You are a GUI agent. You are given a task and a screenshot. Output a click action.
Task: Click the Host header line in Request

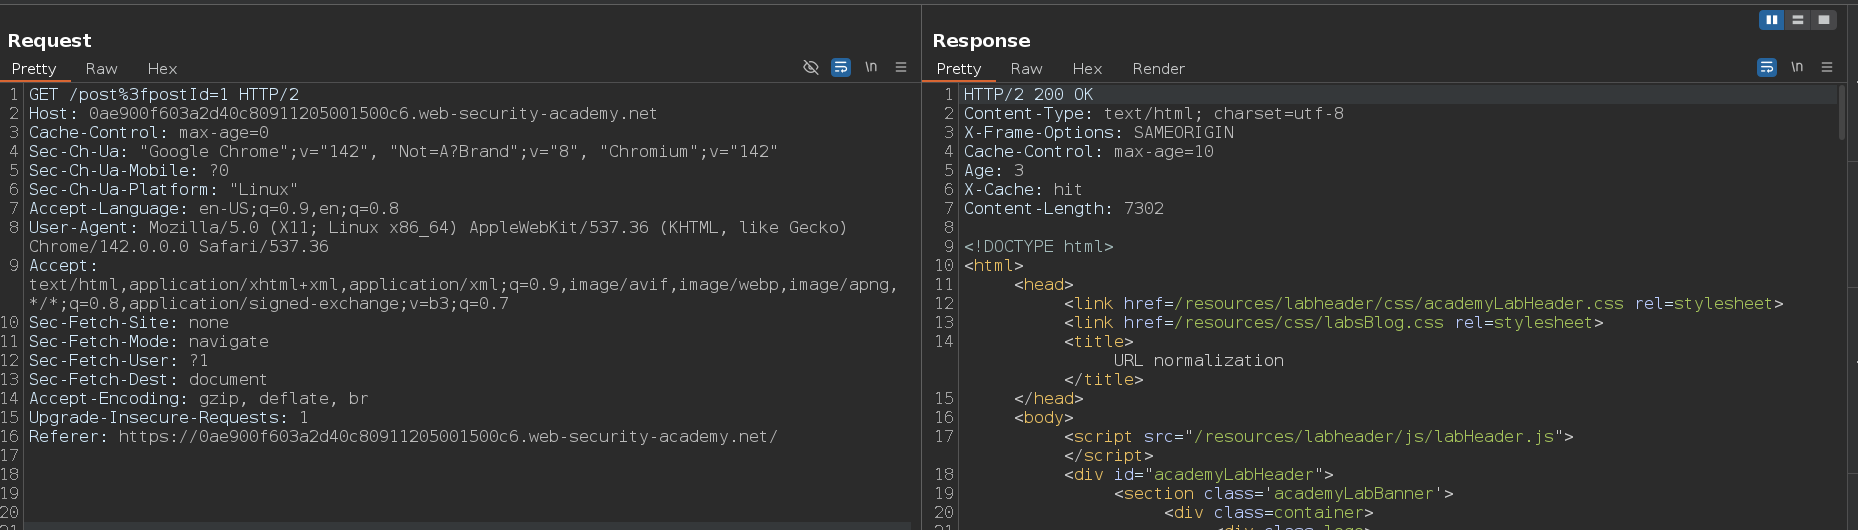coord(342,114)
